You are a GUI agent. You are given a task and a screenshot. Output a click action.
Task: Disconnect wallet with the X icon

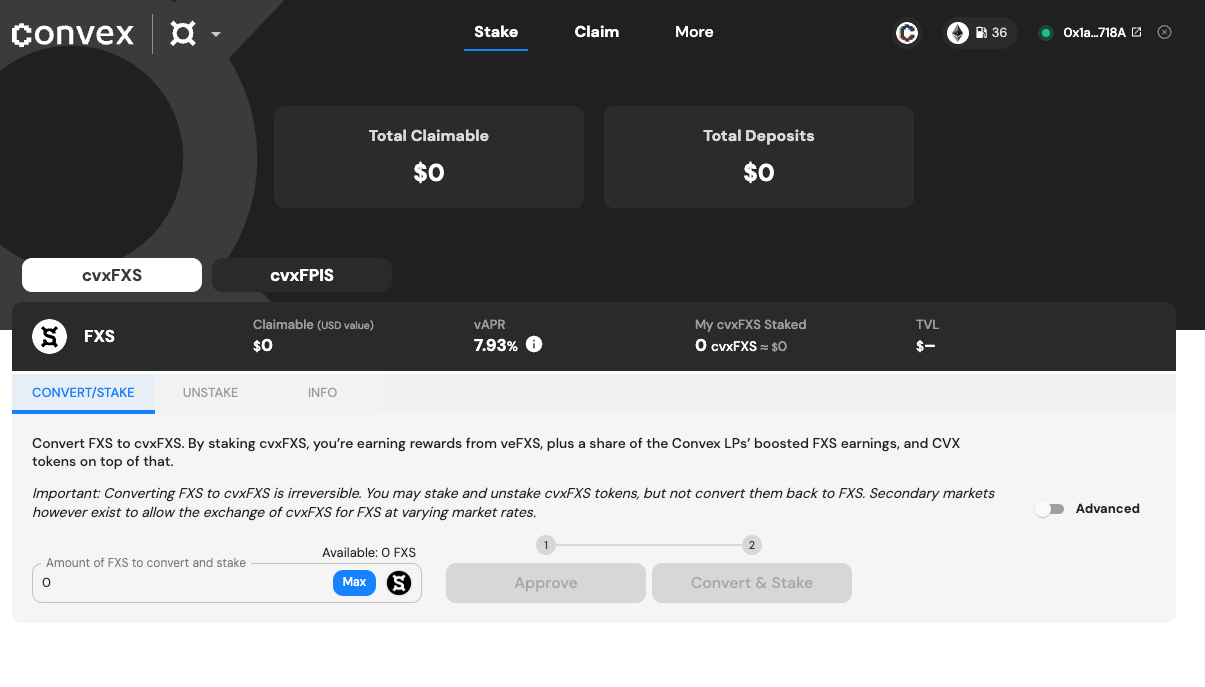[x=1164, y=32]
